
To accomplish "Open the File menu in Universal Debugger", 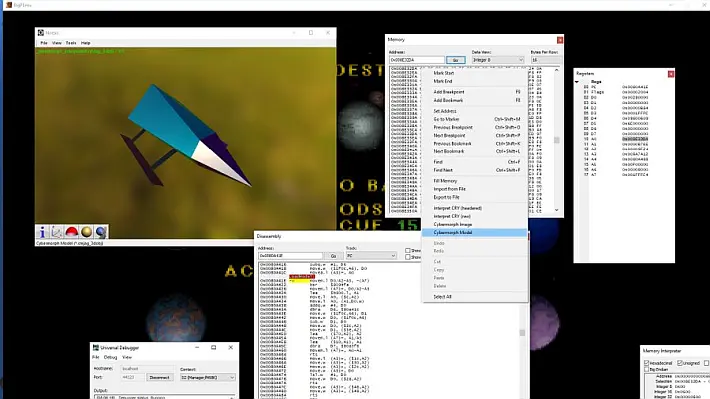I will point(96,357).
